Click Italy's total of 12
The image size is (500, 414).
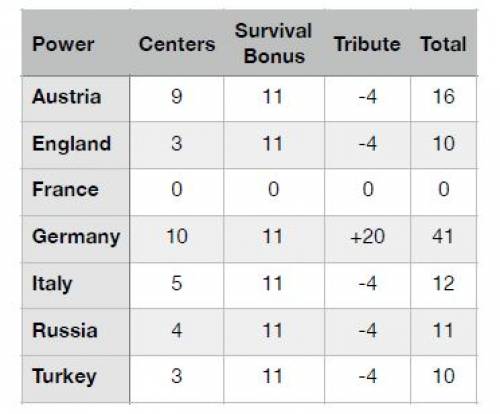(444, 283)
